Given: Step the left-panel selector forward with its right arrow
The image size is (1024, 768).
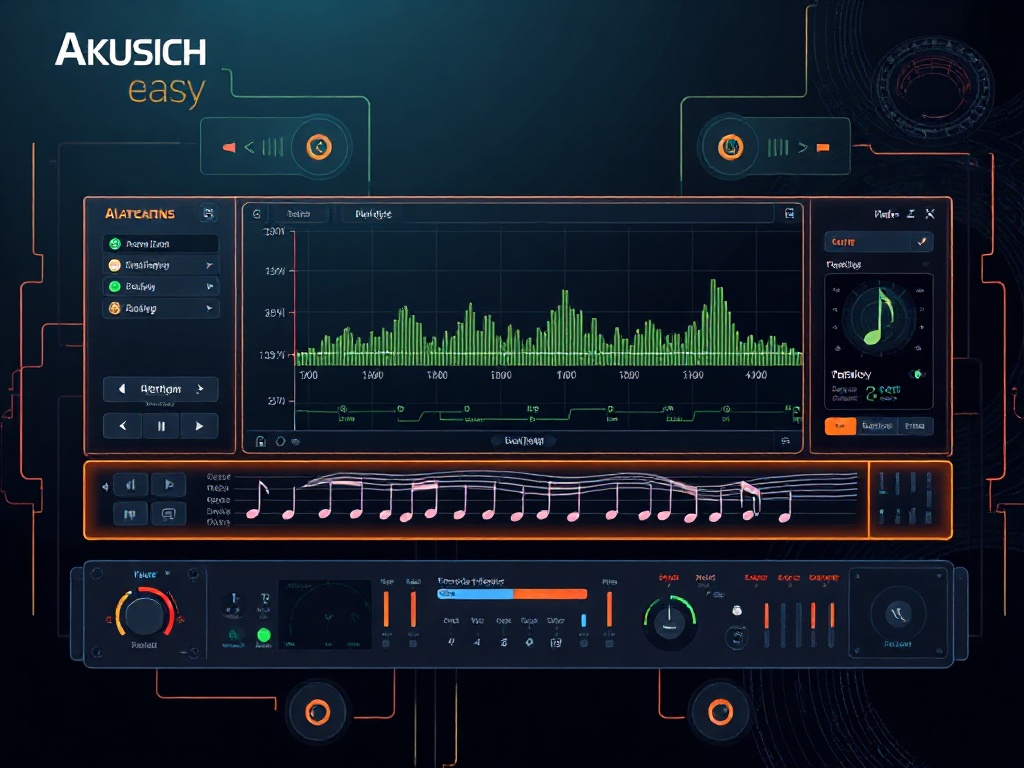Looking at the screenshot, I should [200, 389].
